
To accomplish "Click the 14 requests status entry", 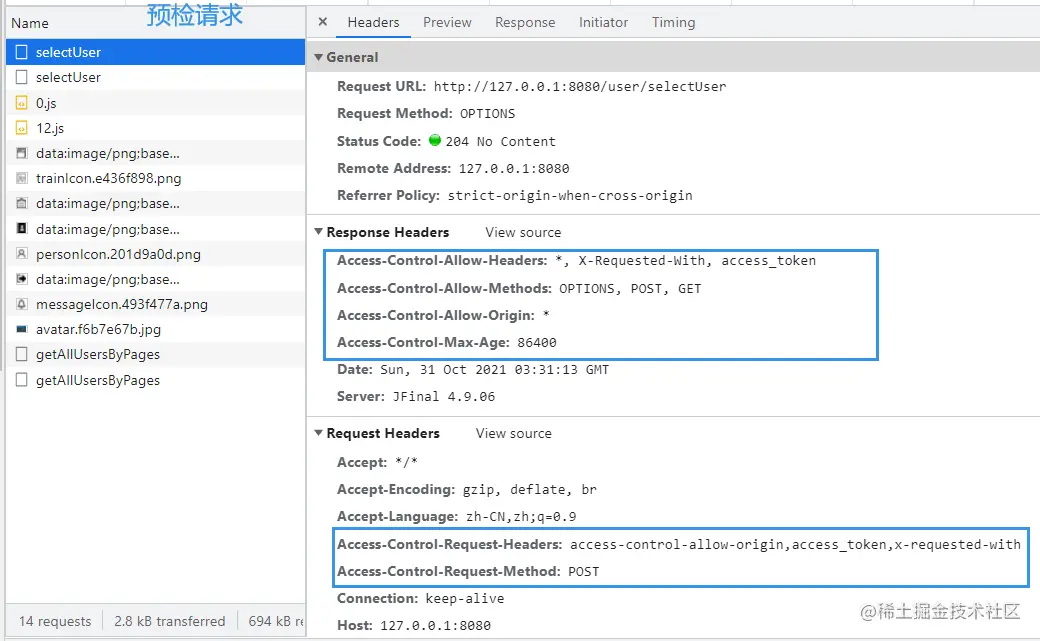I will tap(55, 622).
